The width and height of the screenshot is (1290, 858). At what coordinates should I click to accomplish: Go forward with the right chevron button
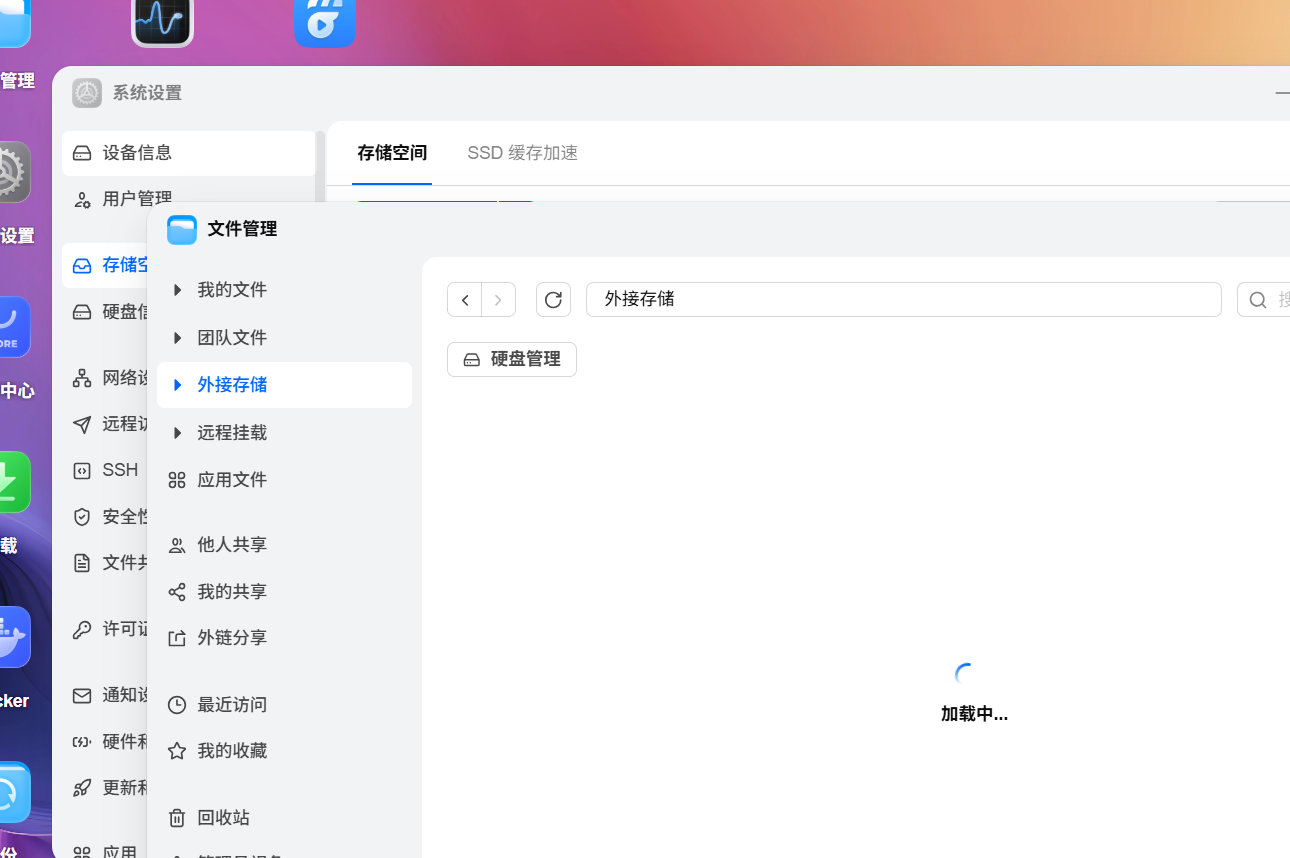[x=498, y=300]
